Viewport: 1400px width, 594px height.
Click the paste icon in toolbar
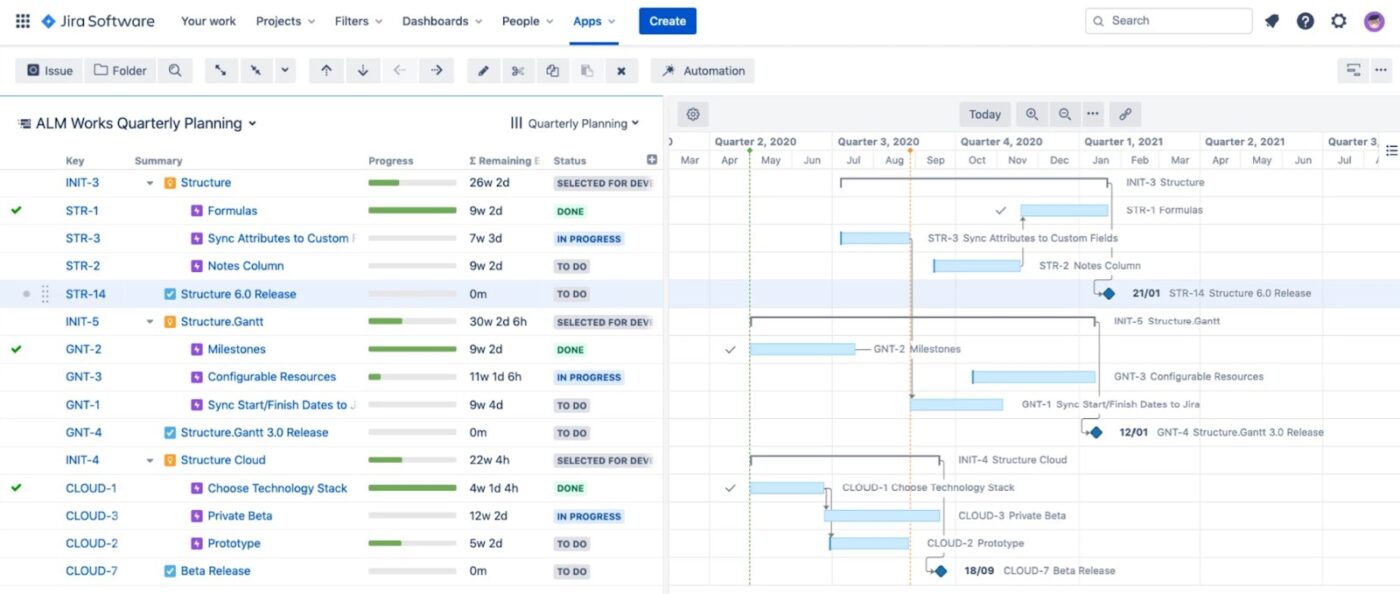click(587, 70)
